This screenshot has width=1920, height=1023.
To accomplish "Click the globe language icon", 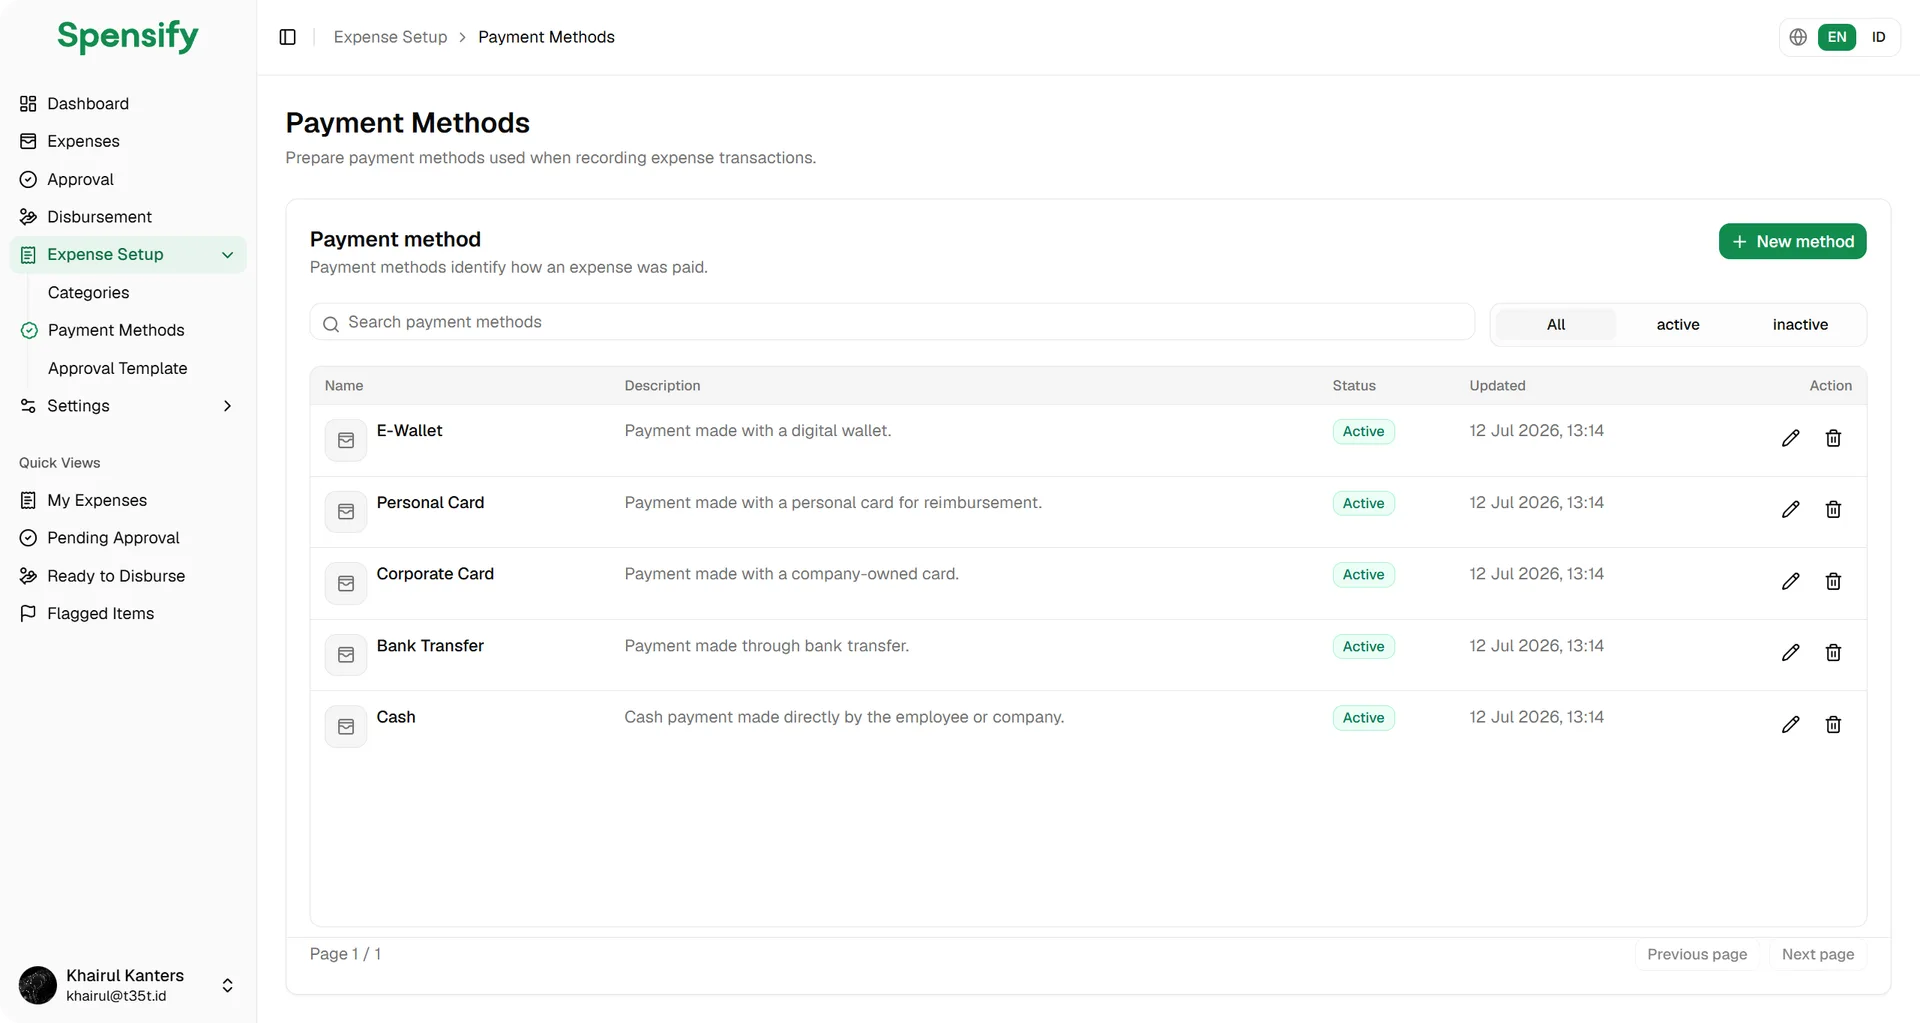I will [x=1798, y=37].
